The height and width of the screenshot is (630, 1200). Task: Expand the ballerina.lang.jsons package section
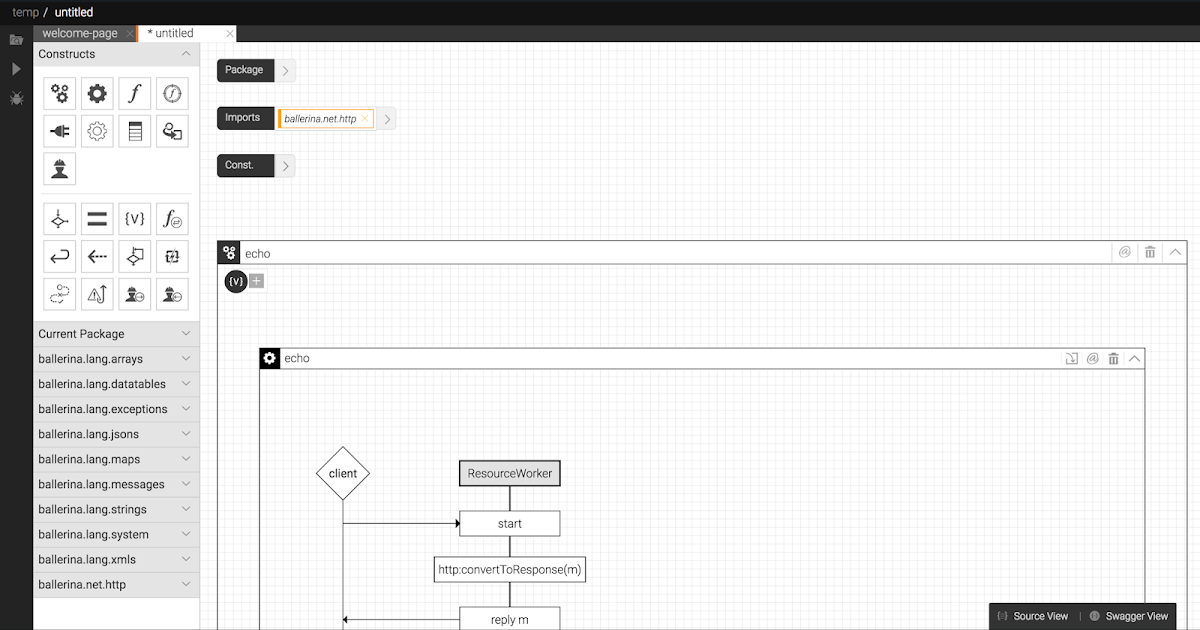186,433
